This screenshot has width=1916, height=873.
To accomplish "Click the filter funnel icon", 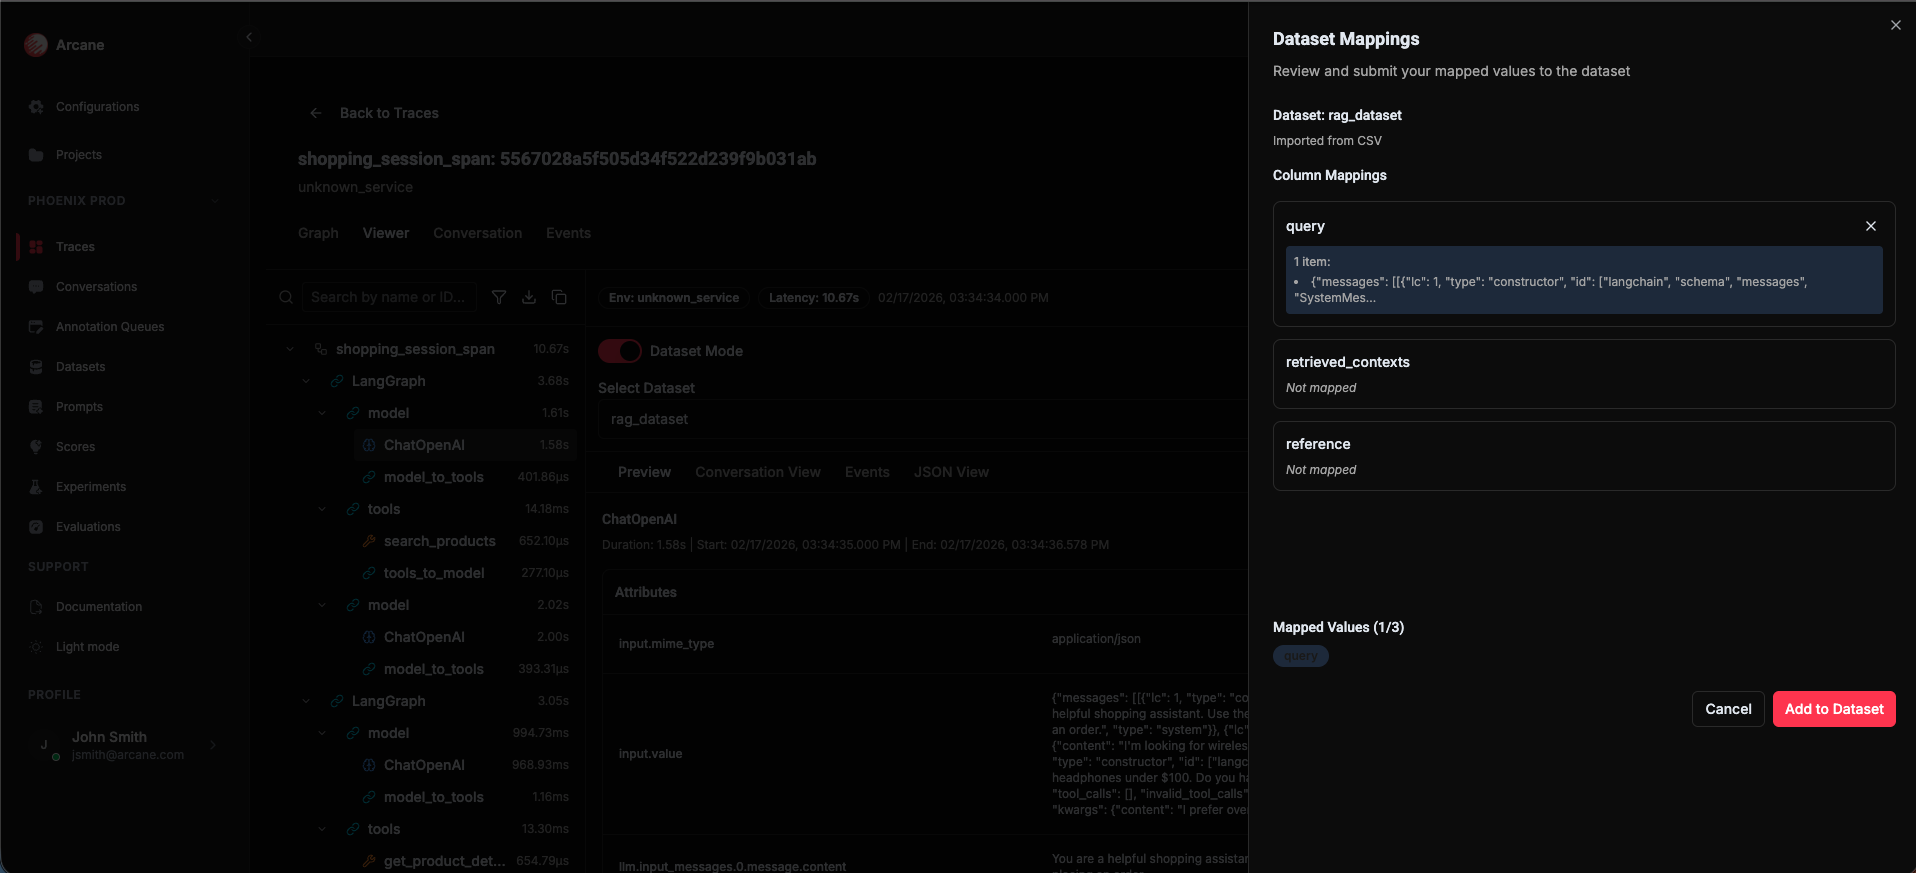I will pos(499,297).
